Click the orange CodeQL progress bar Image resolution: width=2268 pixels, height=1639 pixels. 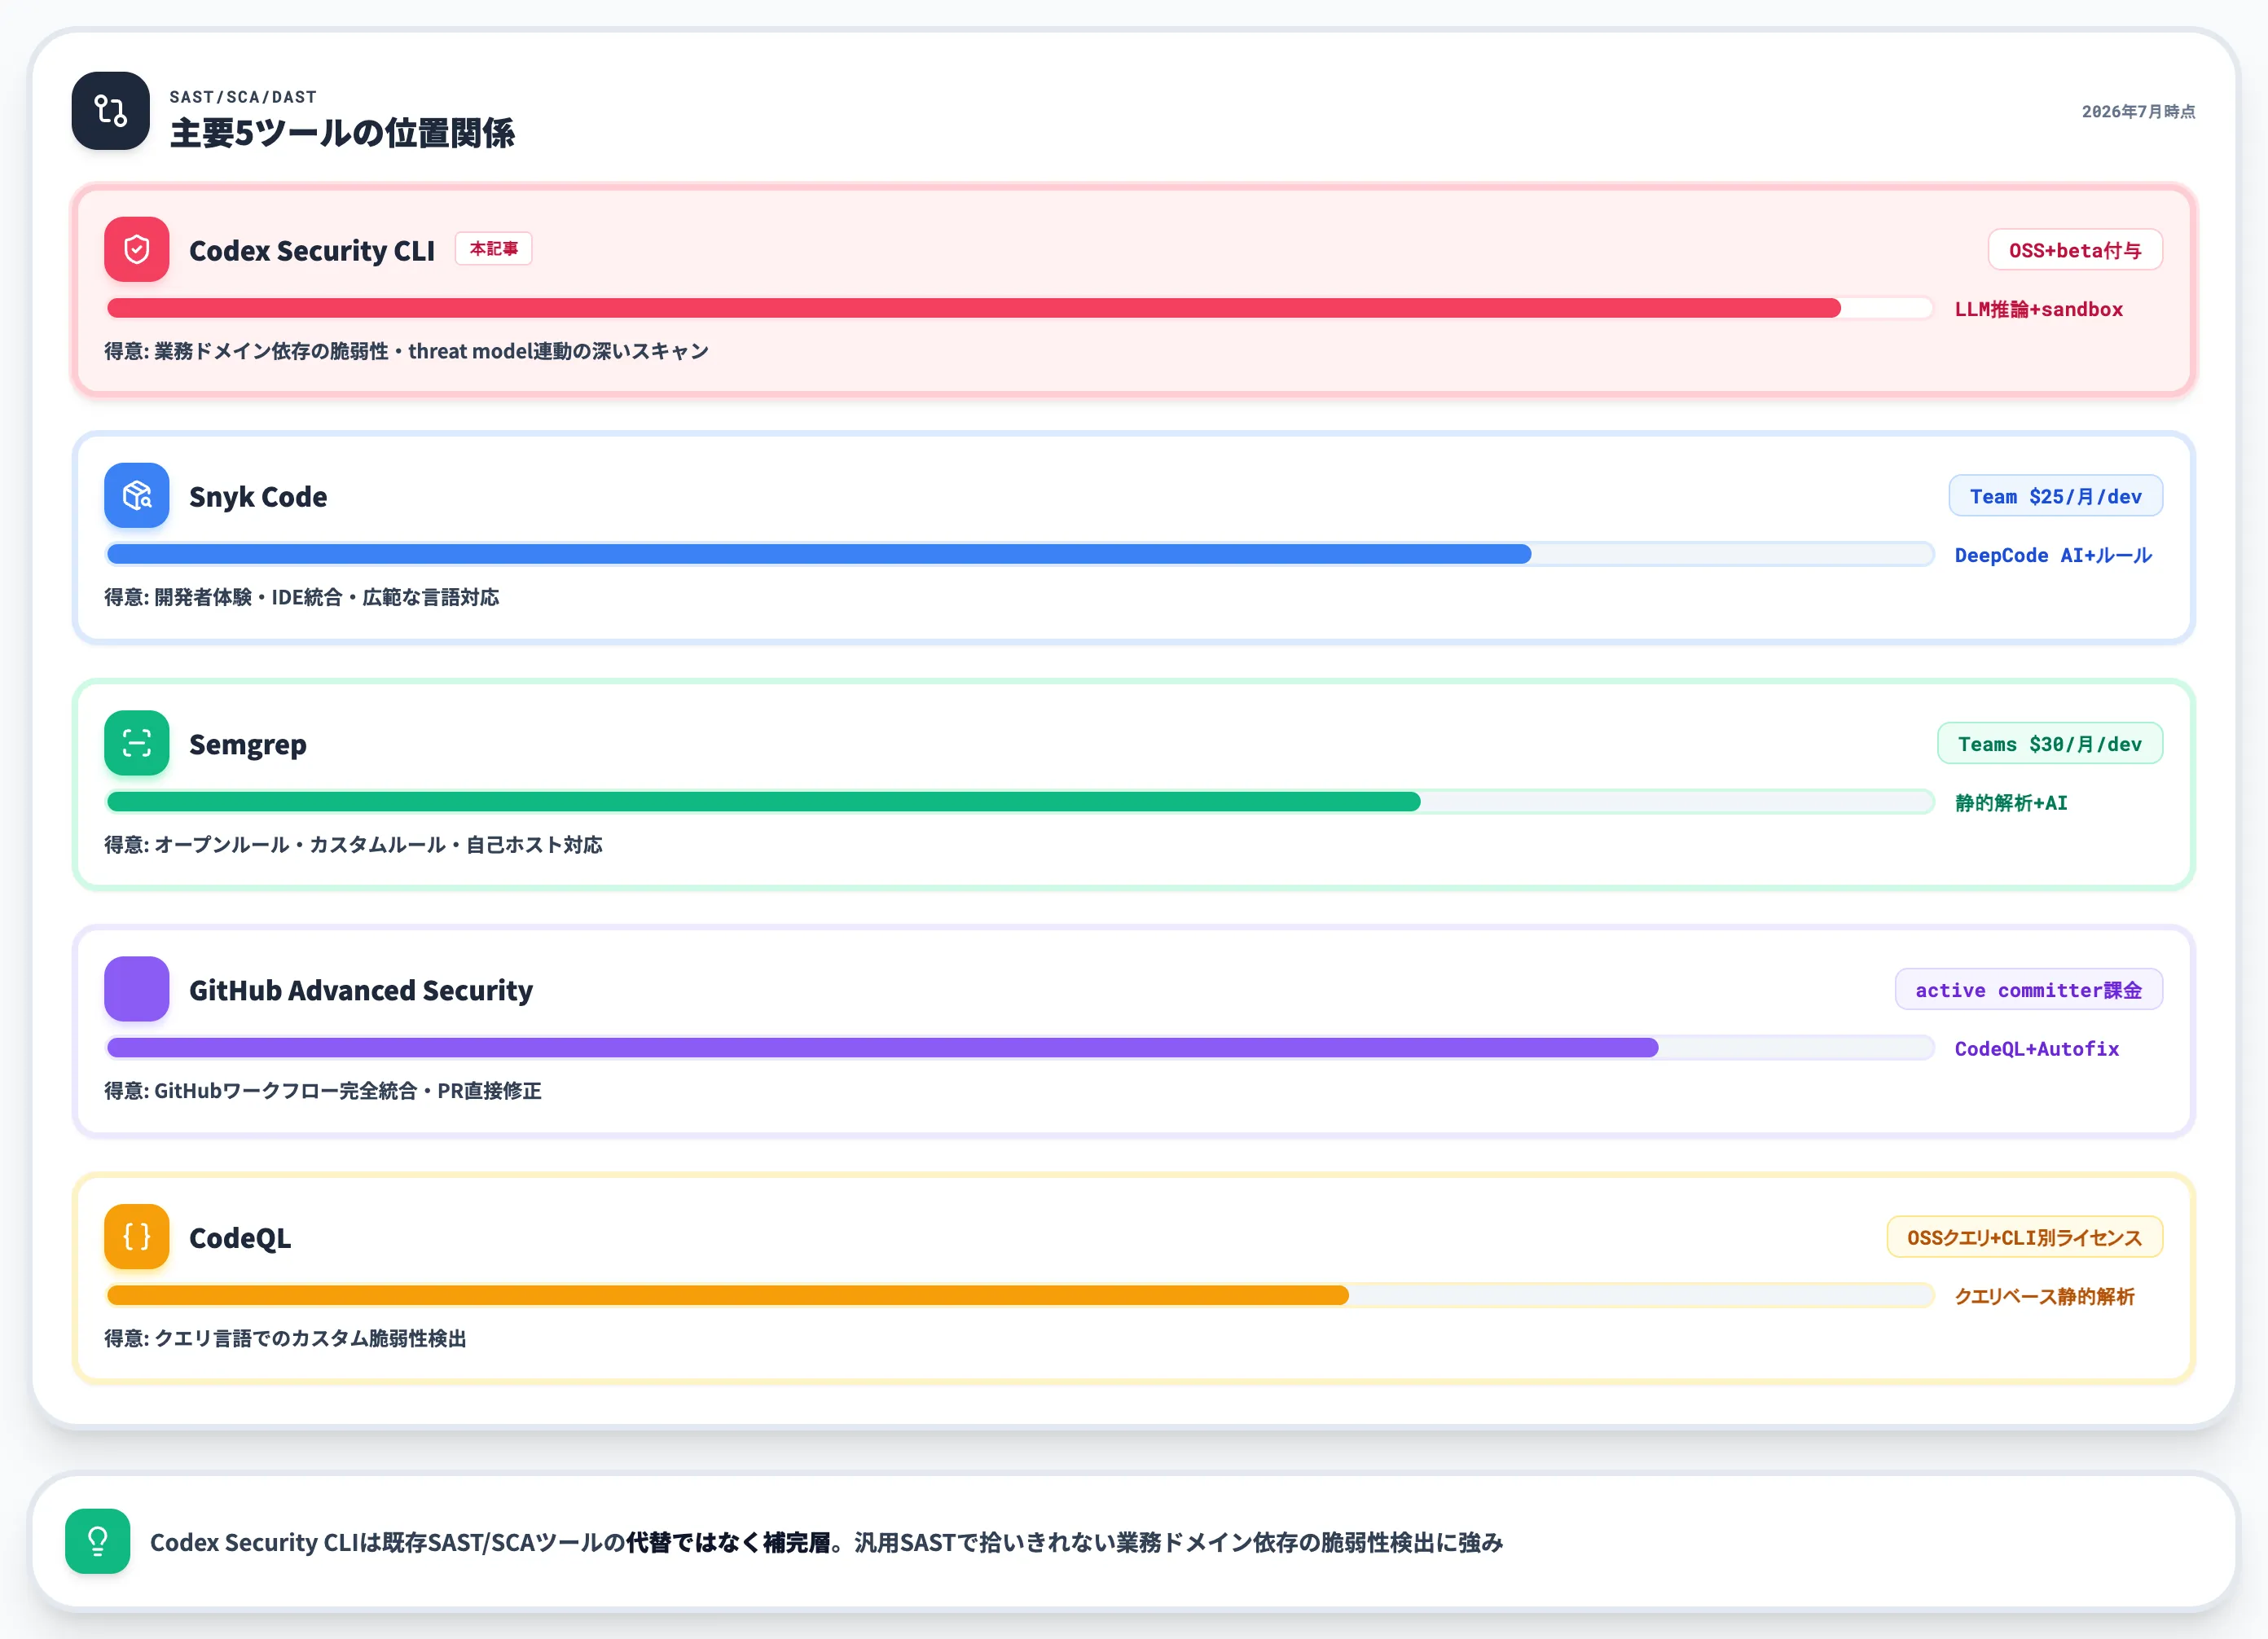coord(1019,1296)
